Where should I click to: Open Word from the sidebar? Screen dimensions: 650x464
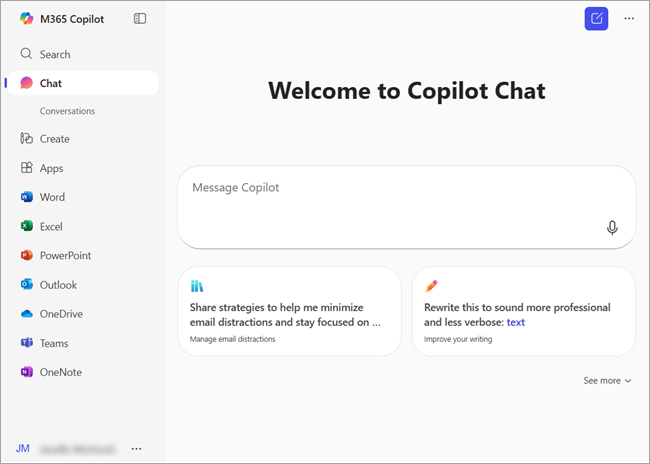click(x=52, y=197)
